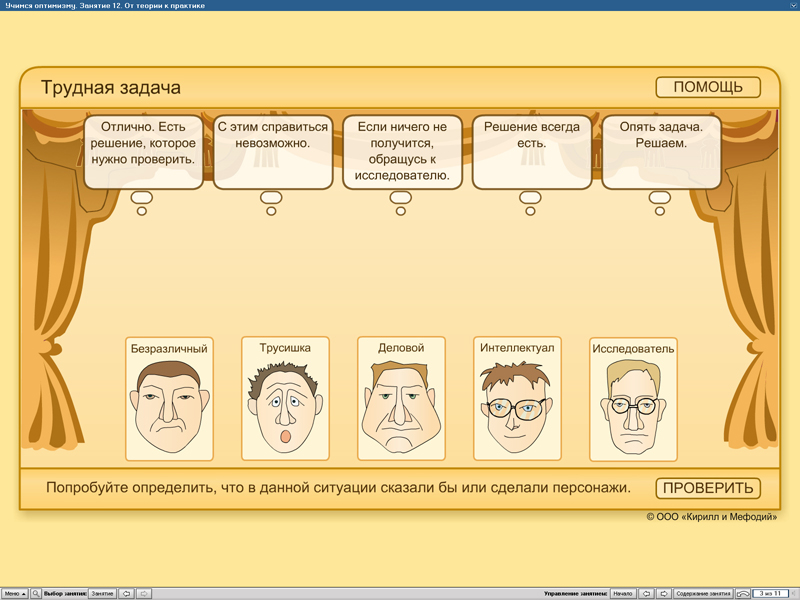Viewport: 800px width, 600px height.
Task: Pick the bubble 'С этим справиться невозможно.'
Action: [x=273, y=152]
